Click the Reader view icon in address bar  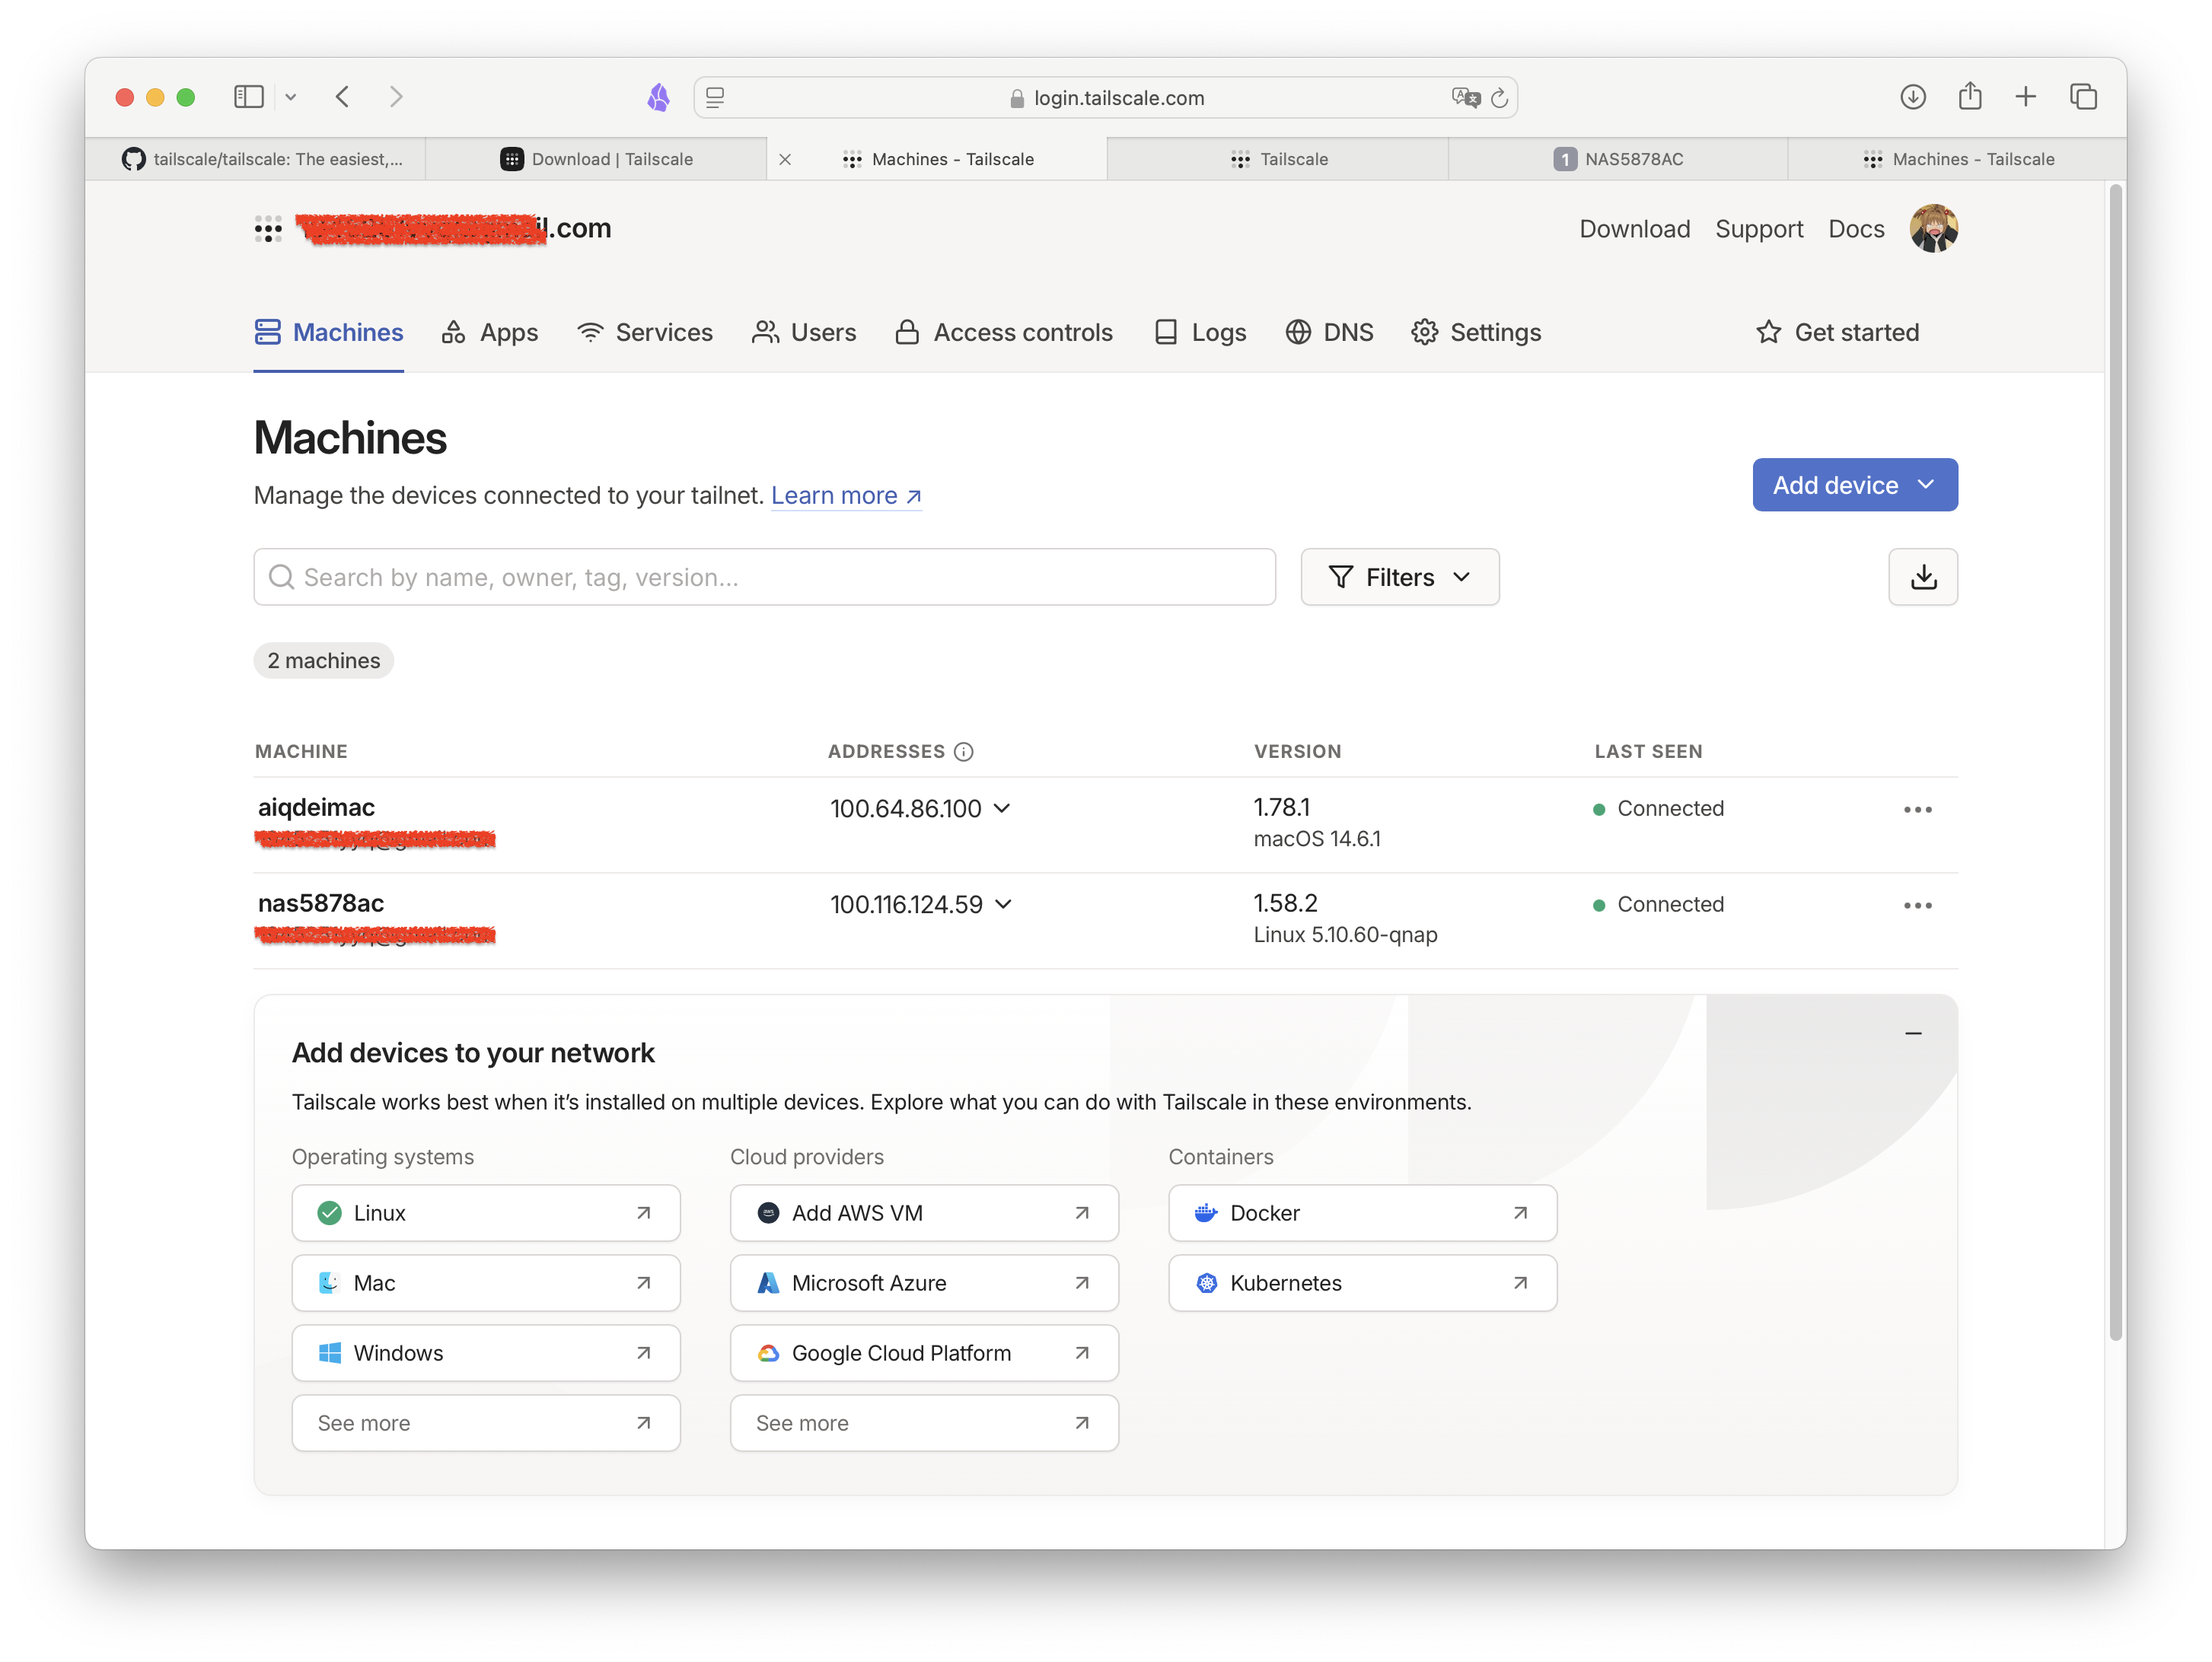(715, 98)
